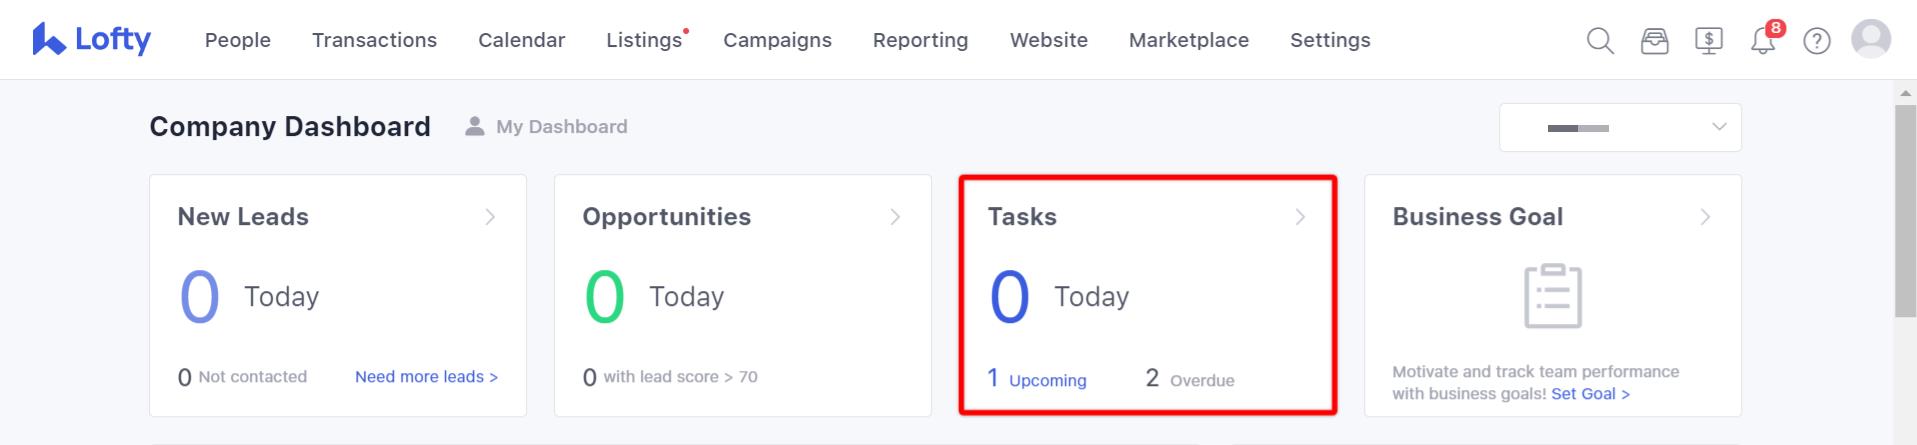
Task: Click the Set Goal link
Action: click(1590, 394)
